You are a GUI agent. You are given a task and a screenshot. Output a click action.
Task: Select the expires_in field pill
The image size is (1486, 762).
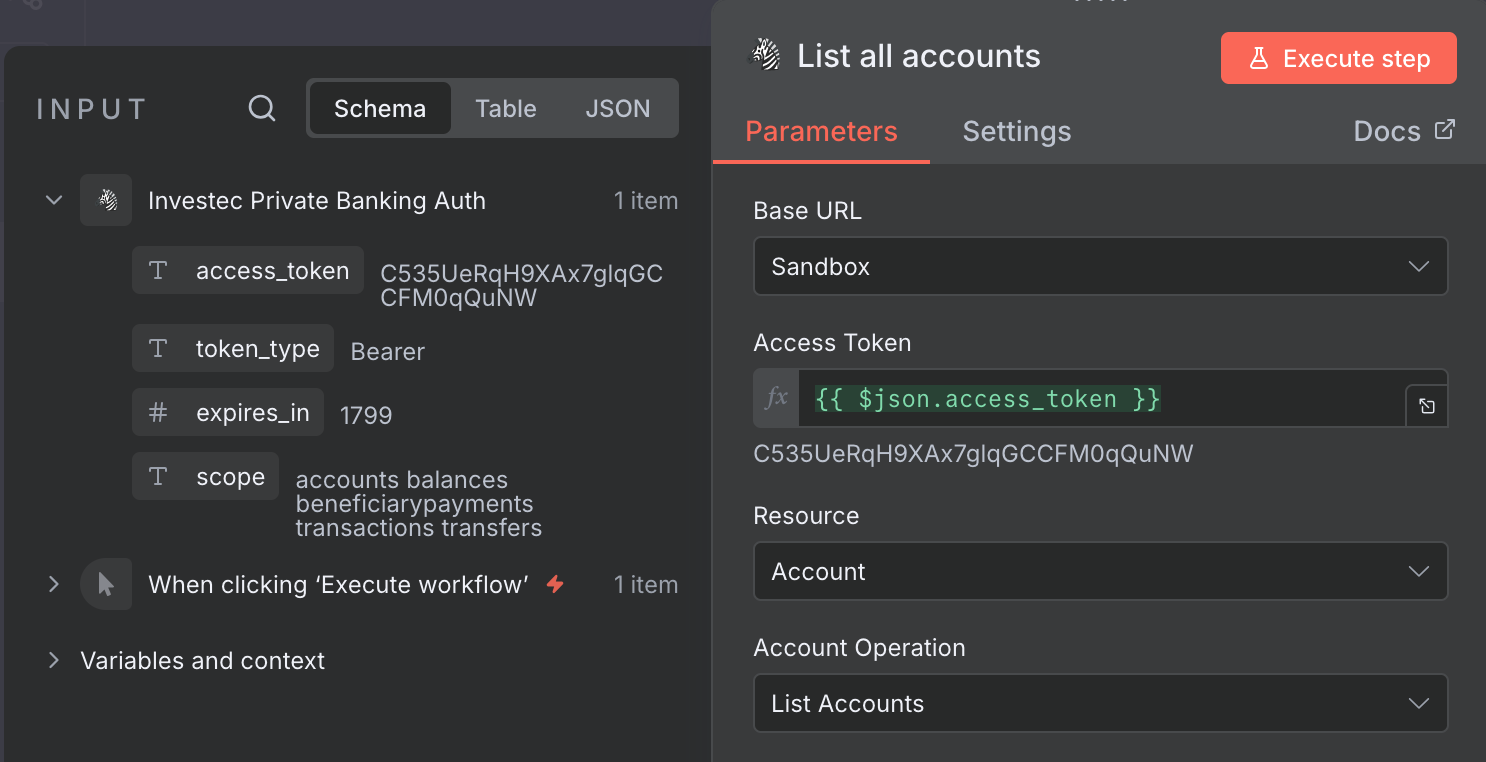coord(228,413)
